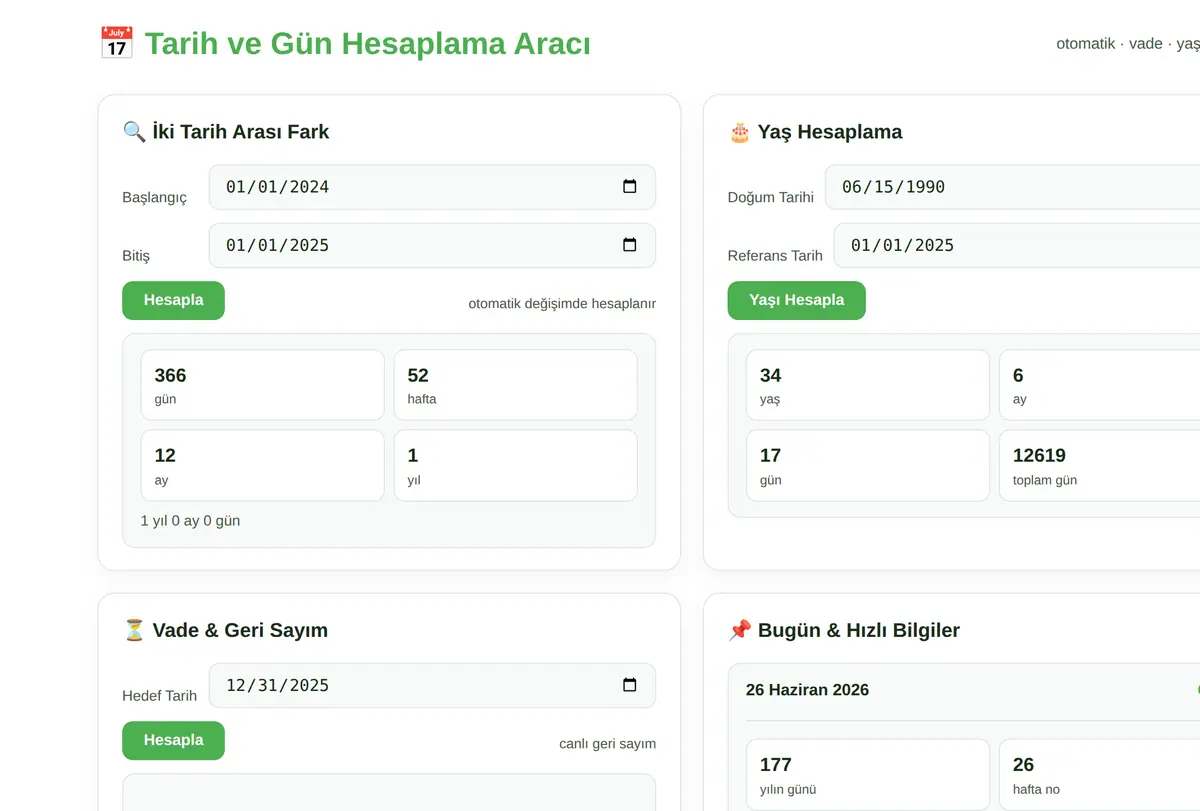Select the 366 gün result box
1200x811 pixels.
pyautogui.click(x=262, y=385)
